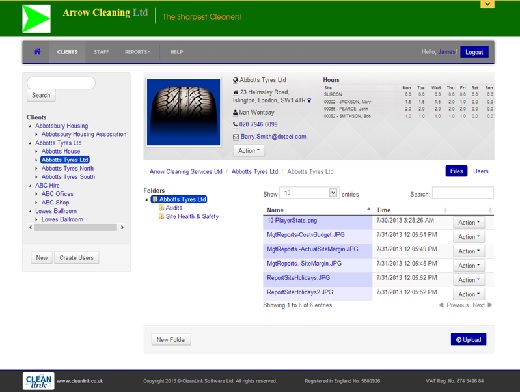This screenshot has width=520, height=392.
Task: Sort by Name column arrow
Action: [x=368, y=209]
